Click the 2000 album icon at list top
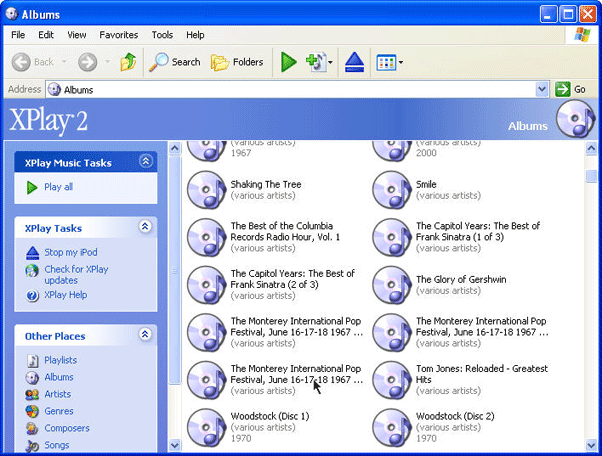The width and height of the screenshot is (602, 456). pyautogui.click(x=392, y=151)
